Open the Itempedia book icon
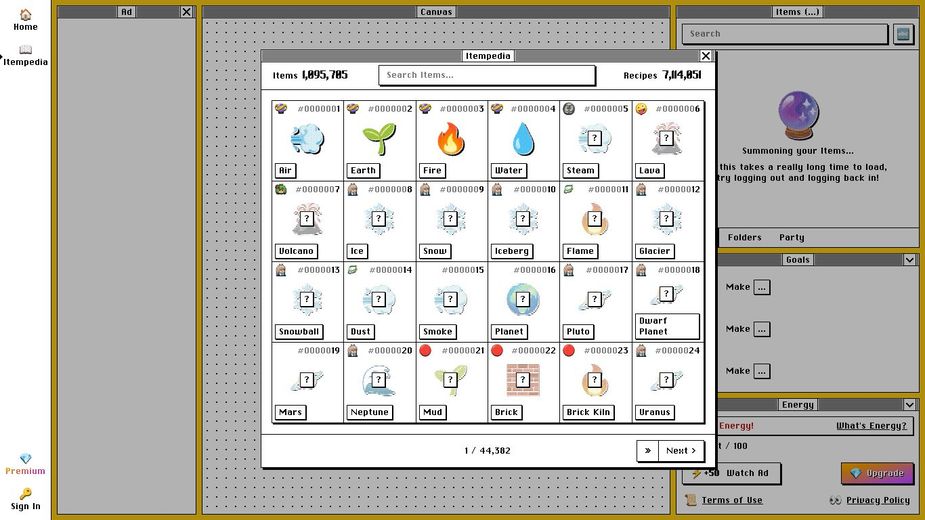The image size is (925, 520). [x=25, y=50]
